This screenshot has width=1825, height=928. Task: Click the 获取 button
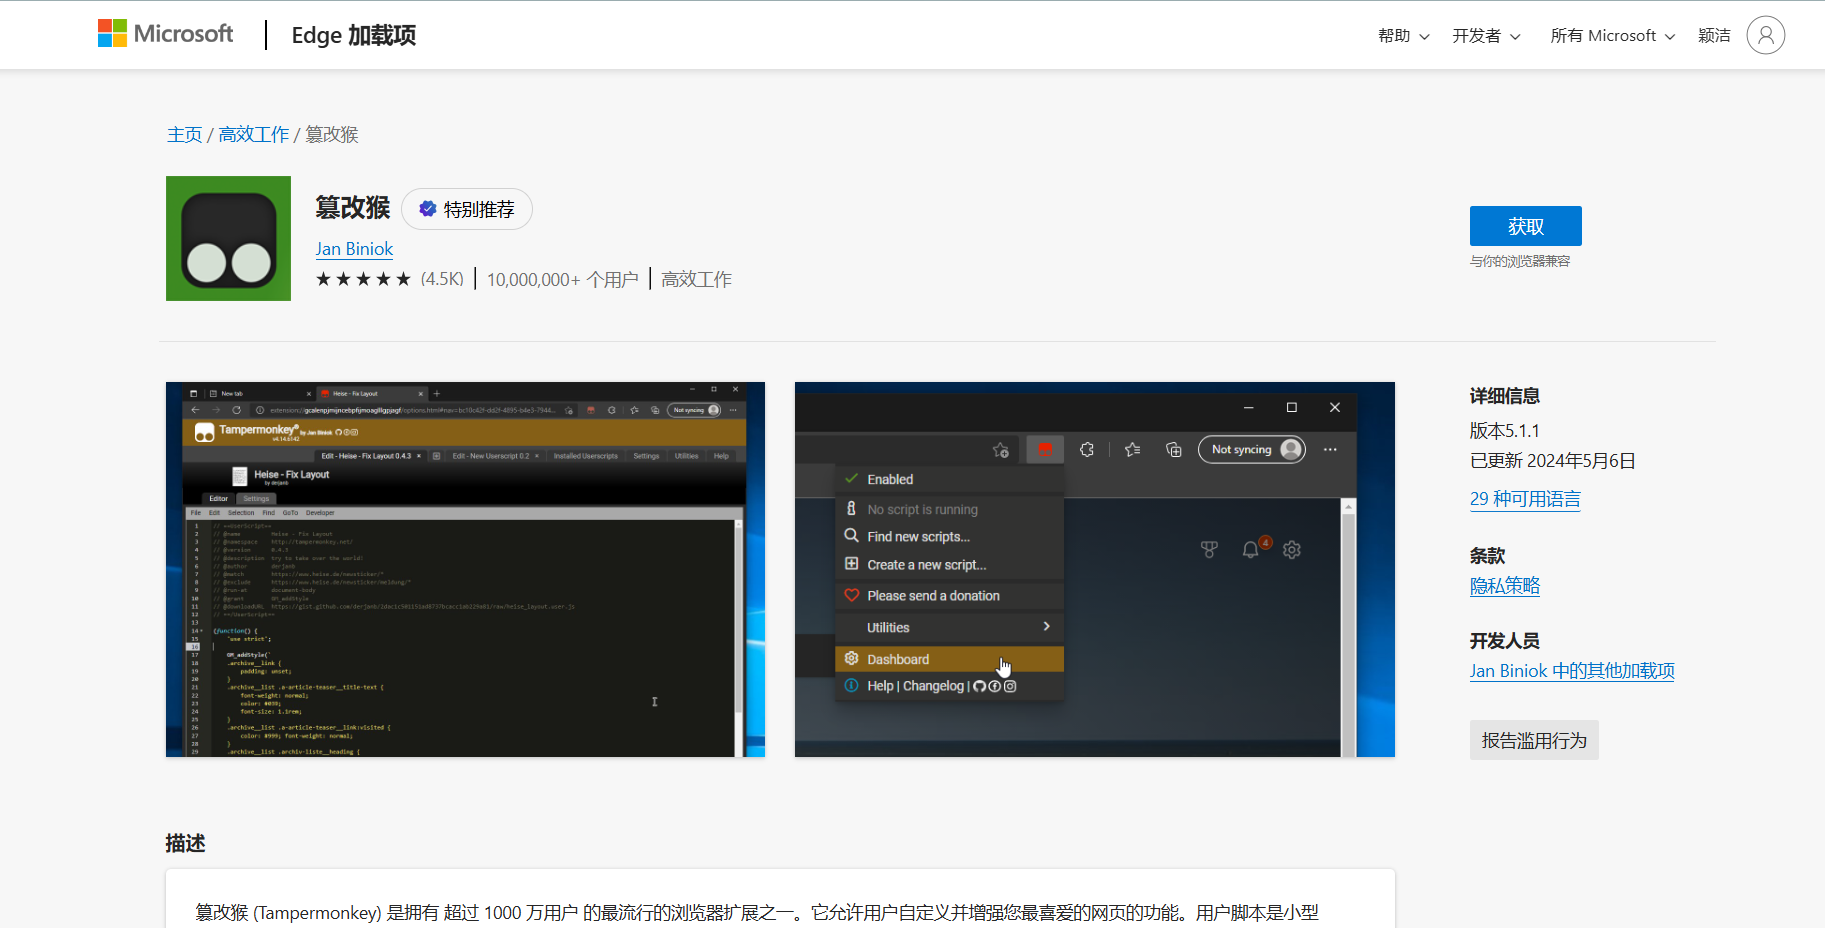[1525, 226]
